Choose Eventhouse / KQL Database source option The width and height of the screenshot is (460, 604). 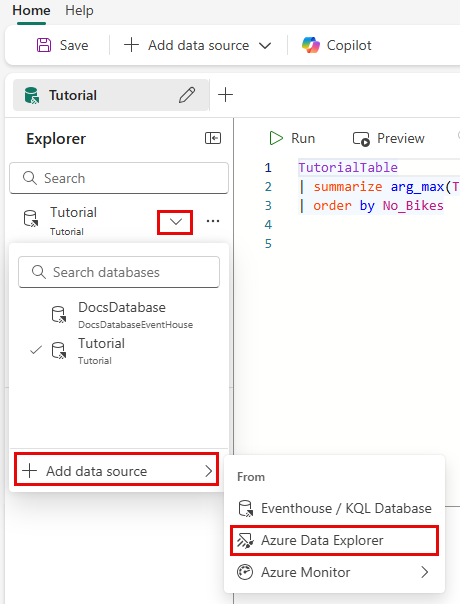334,508
